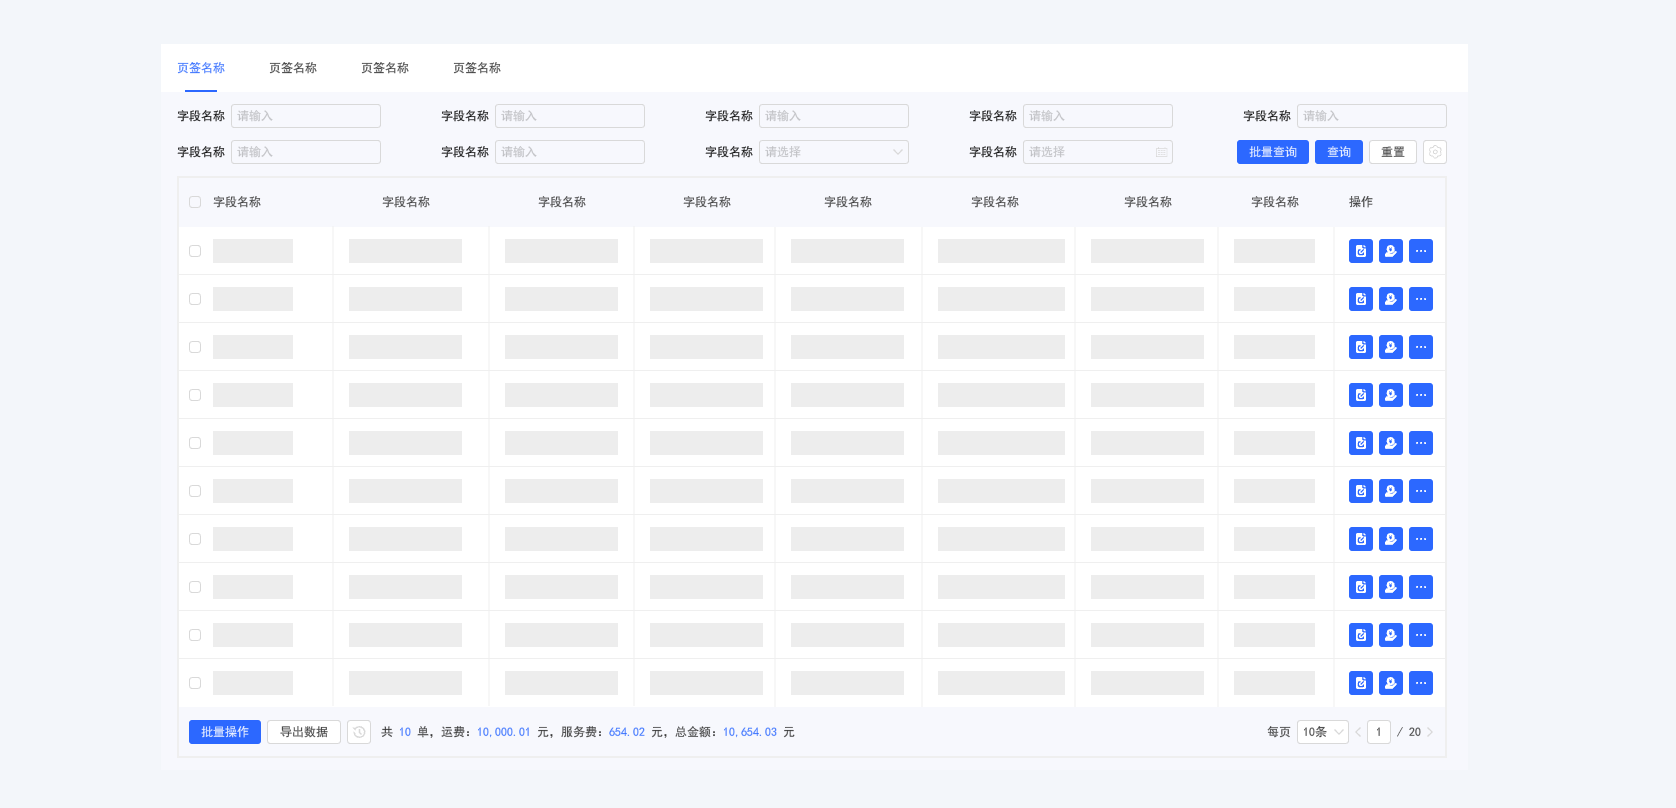Image resolution: width=1676 pixels, height=808 pixels.
Task: Click the payment hand icon in the fifth table row
Action: (1390, 443)
